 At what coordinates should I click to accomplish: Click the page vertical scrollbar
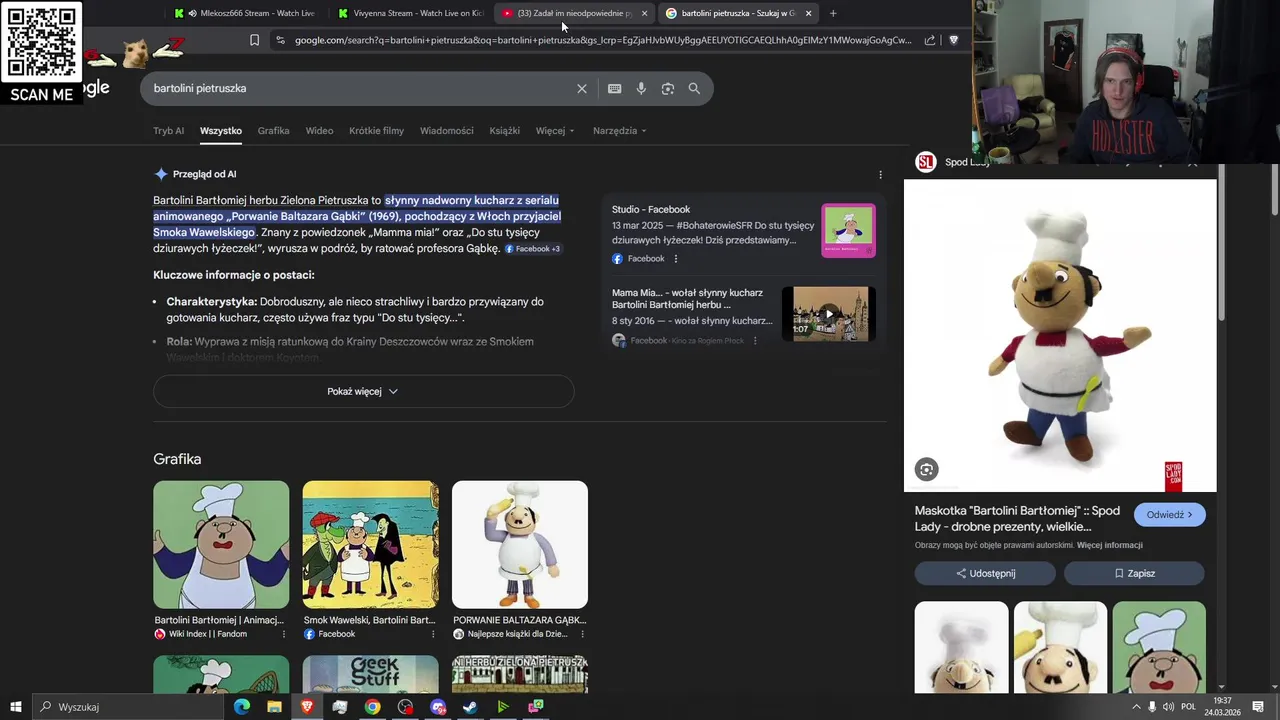(x=1275, y=188)
